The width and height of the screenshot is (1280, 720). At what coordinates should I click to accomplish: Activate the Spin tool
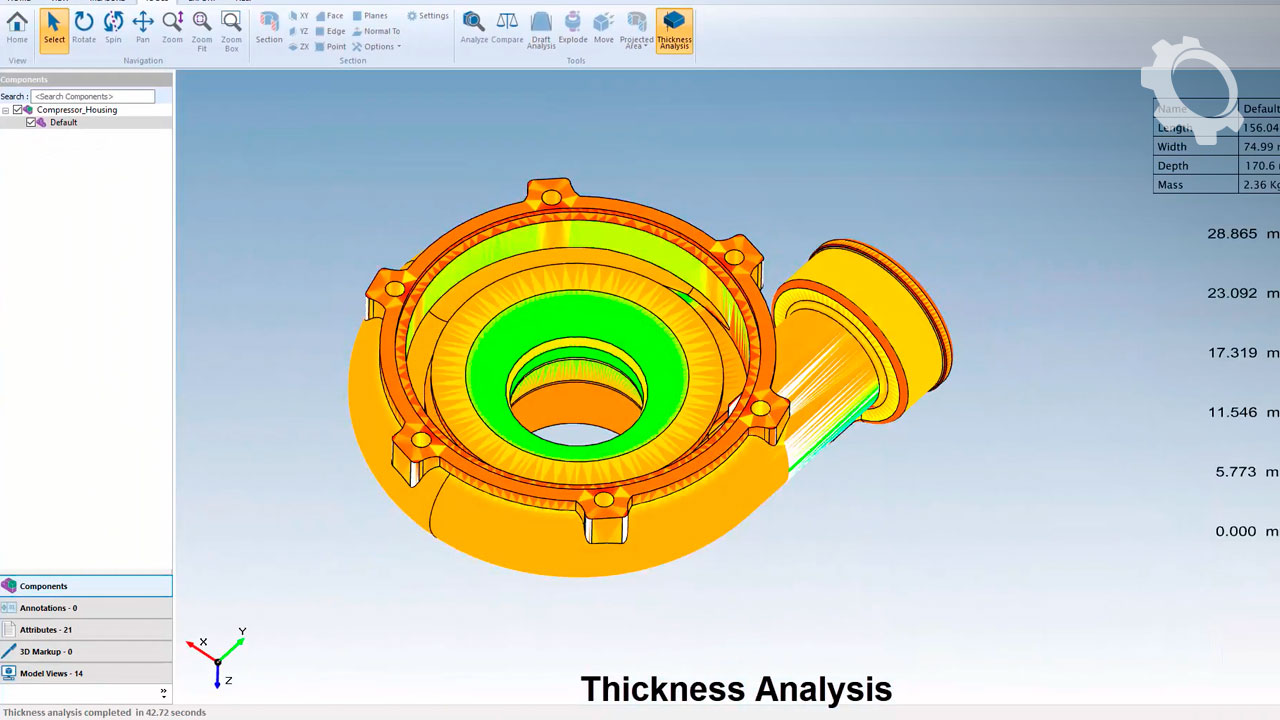(113, 27)
